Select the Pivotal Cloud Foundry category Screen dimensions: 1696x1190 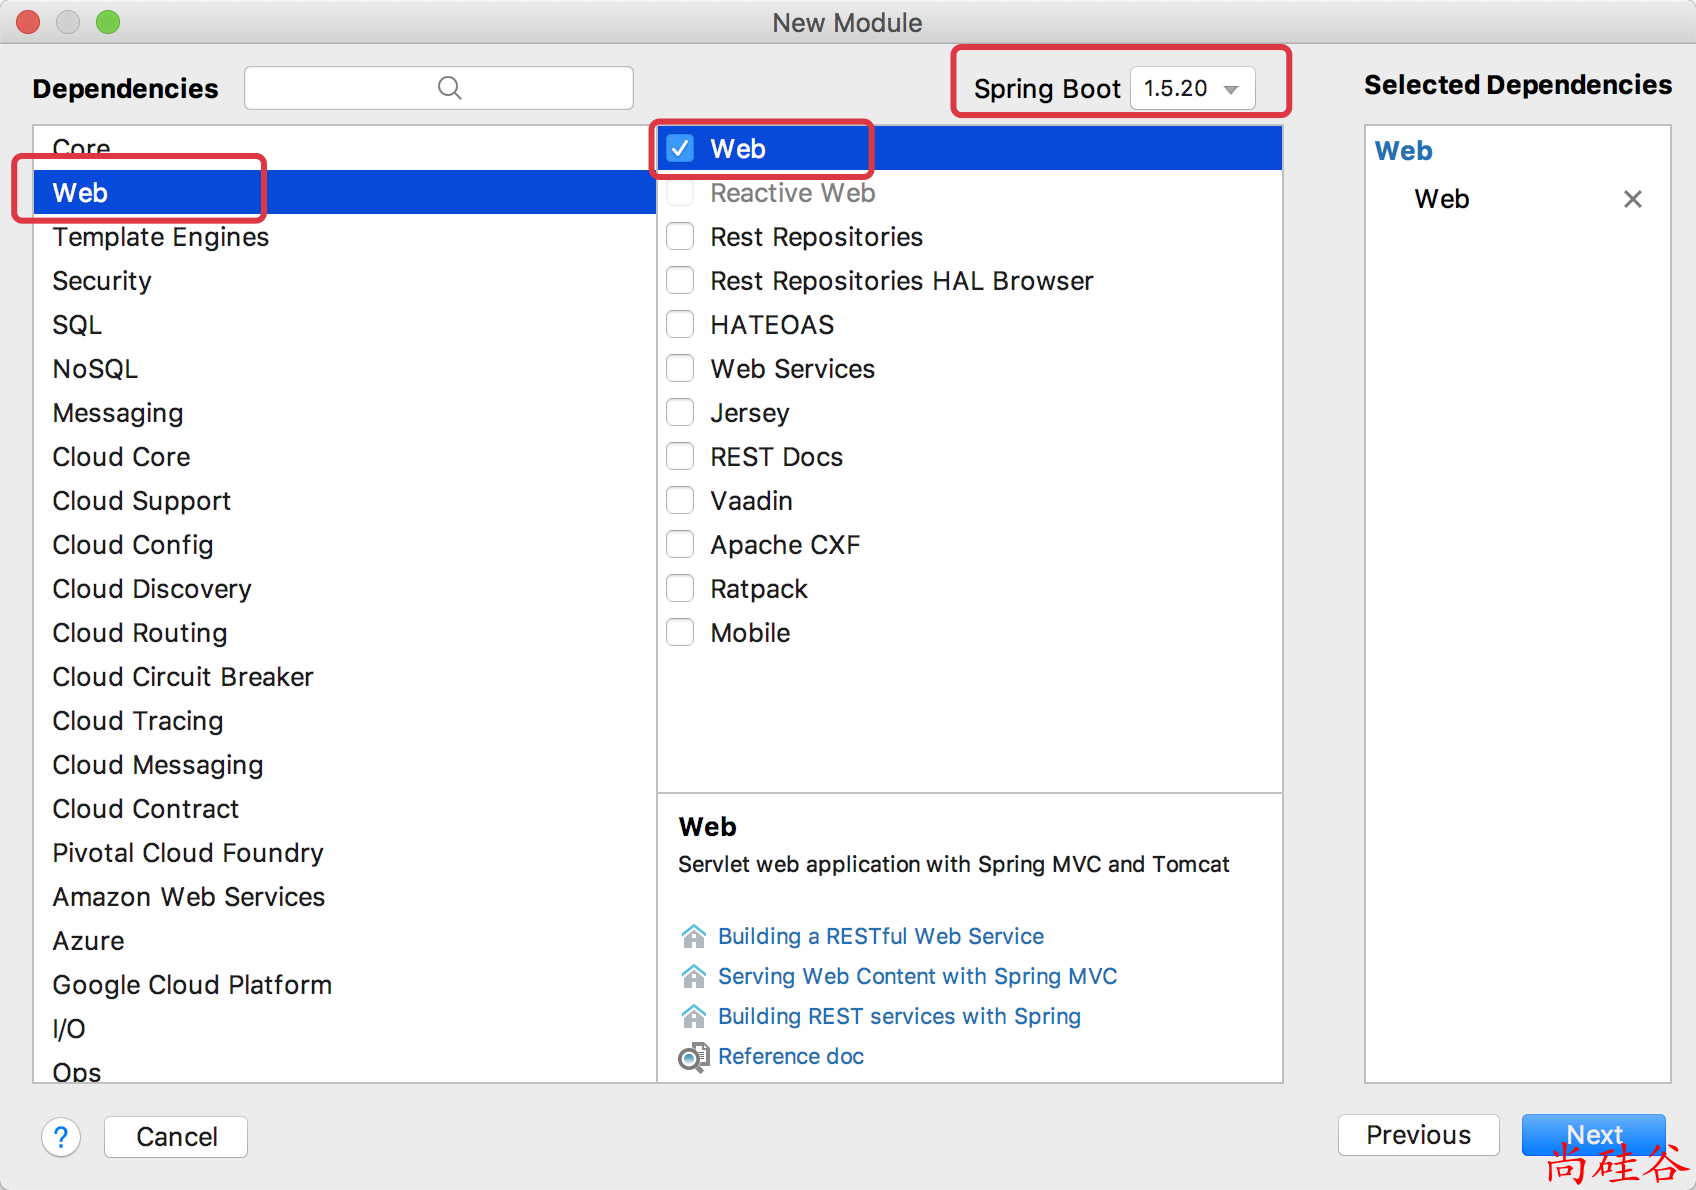pos(344,853)
